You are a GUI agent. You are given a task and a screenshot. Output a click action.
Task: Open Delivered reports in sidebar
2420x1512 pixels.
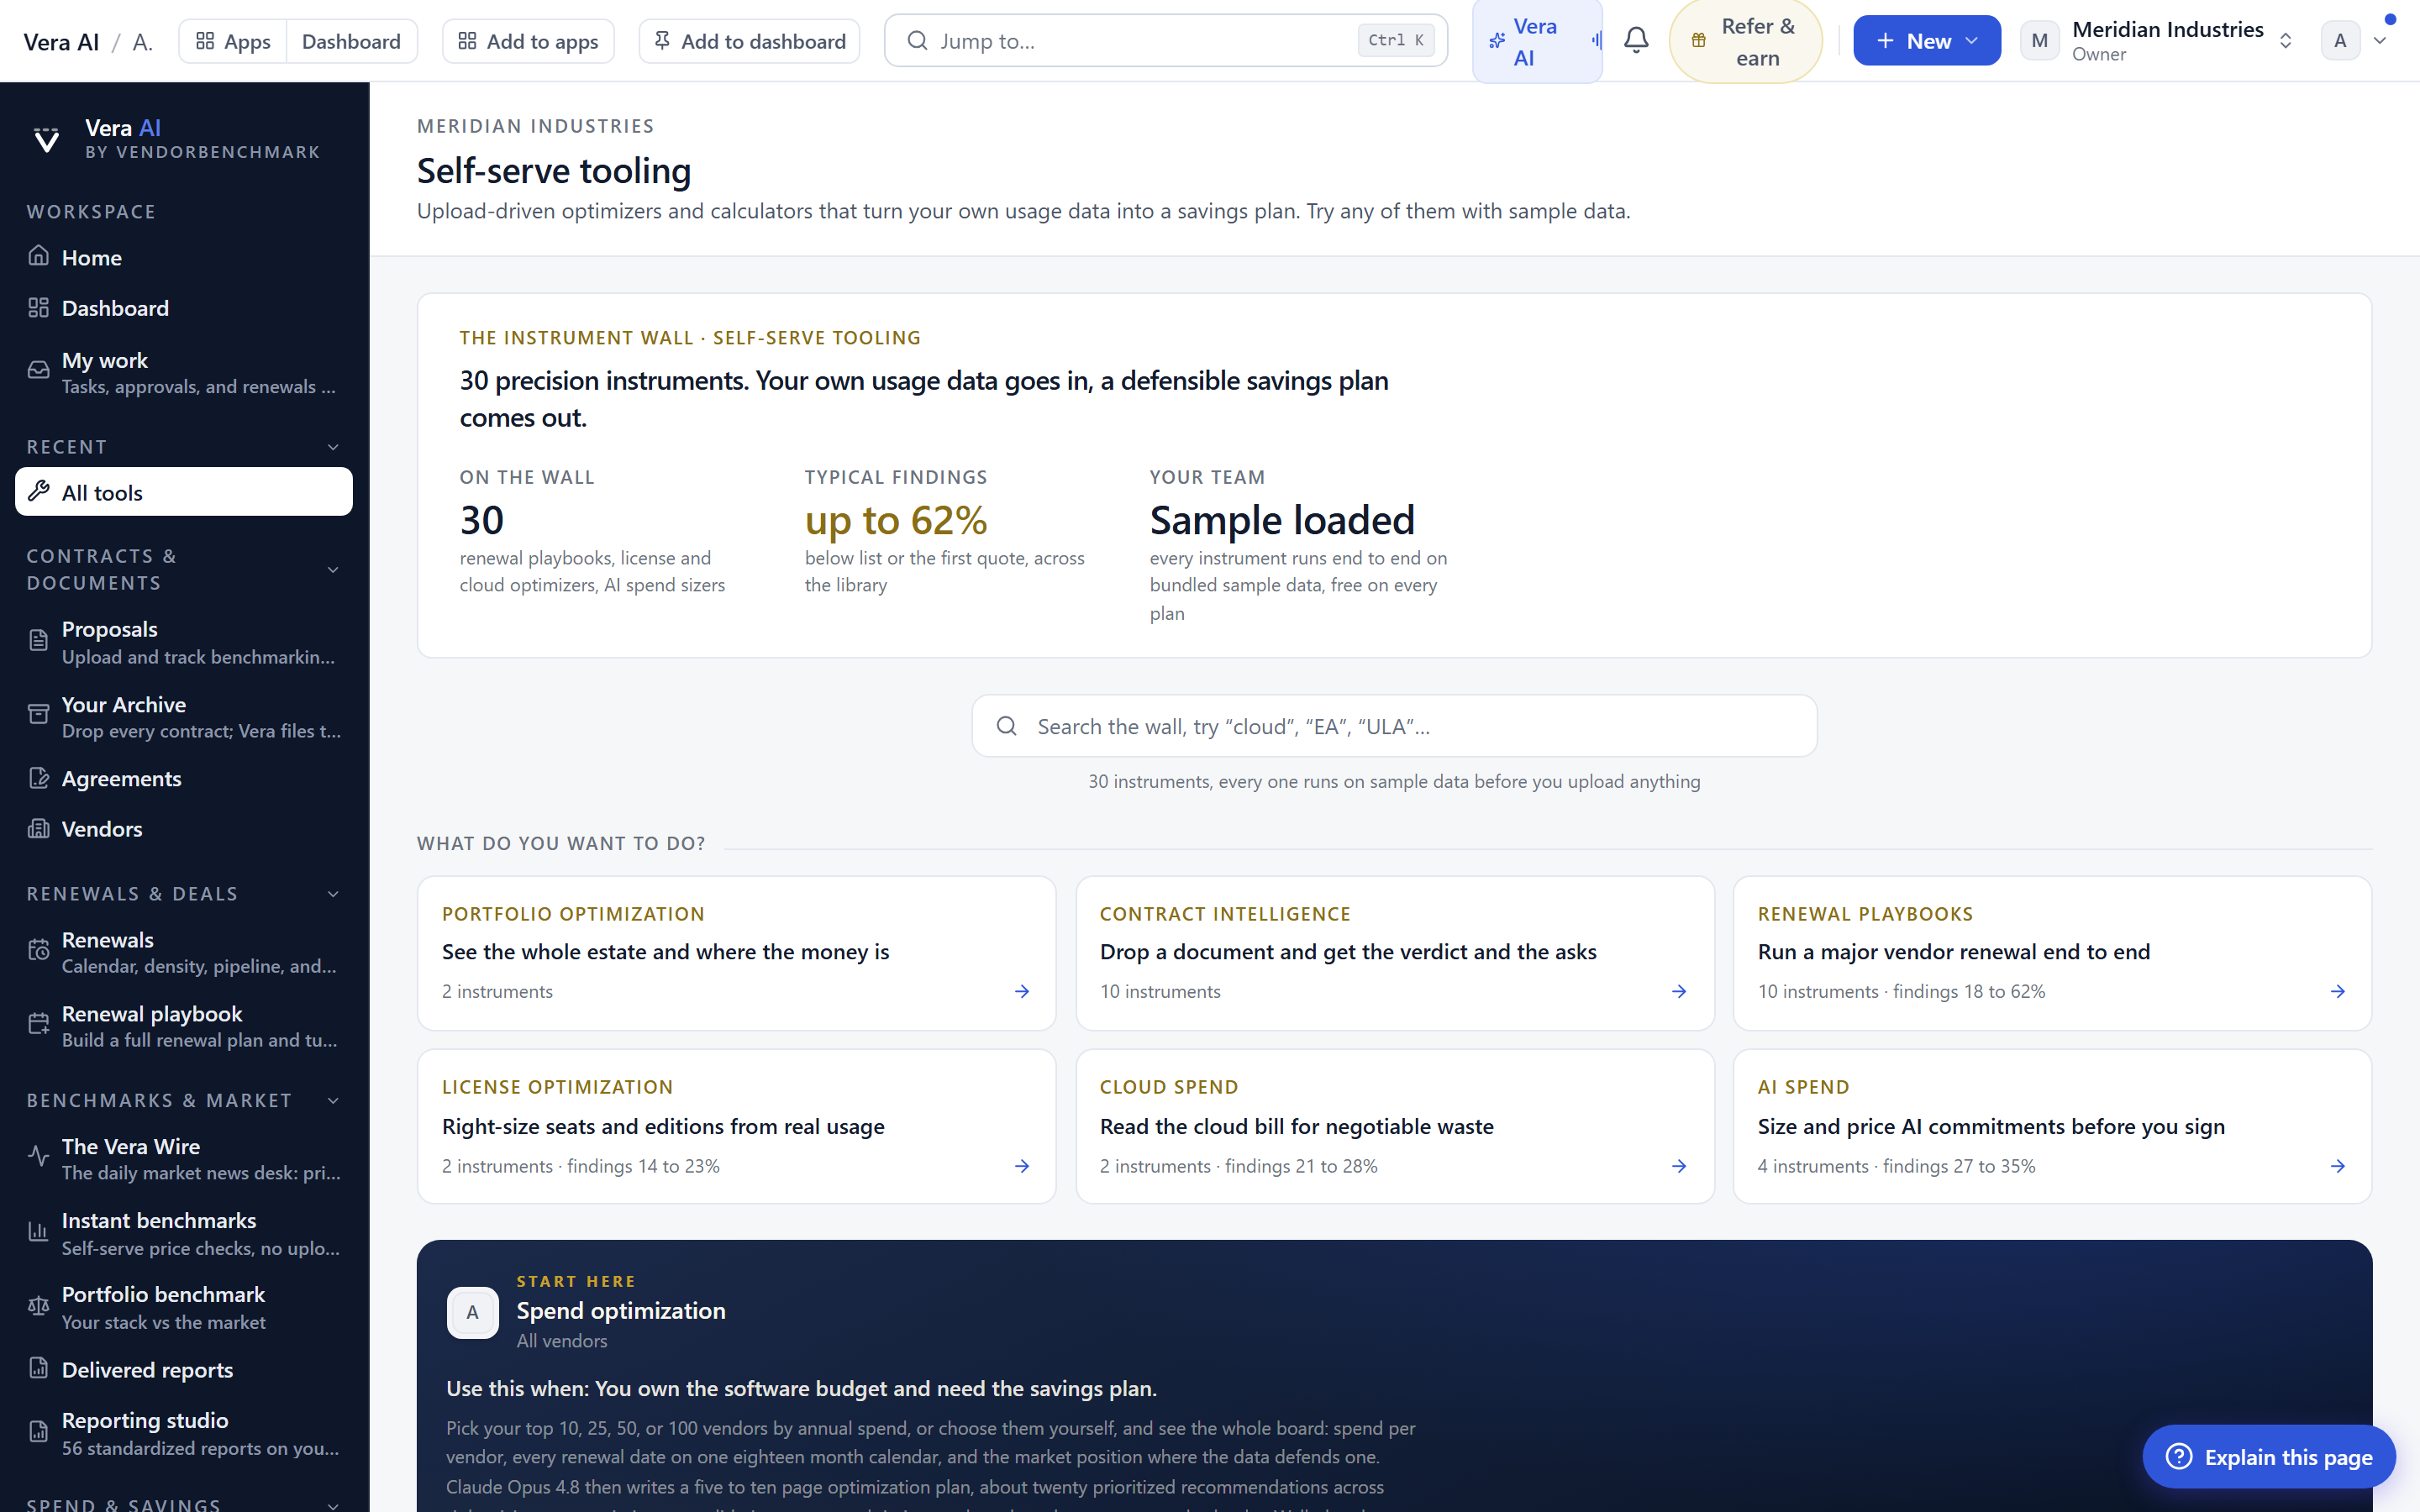click(184, 1369)
